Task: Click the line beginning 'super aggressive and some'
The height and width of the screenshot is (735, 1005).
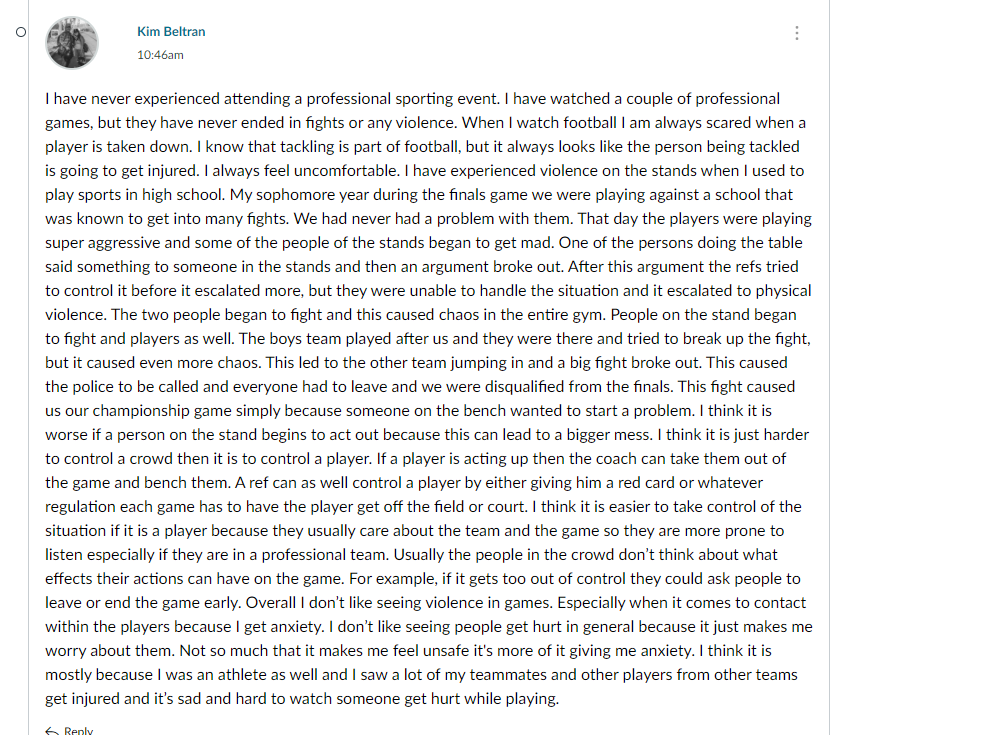Action: 424,243
